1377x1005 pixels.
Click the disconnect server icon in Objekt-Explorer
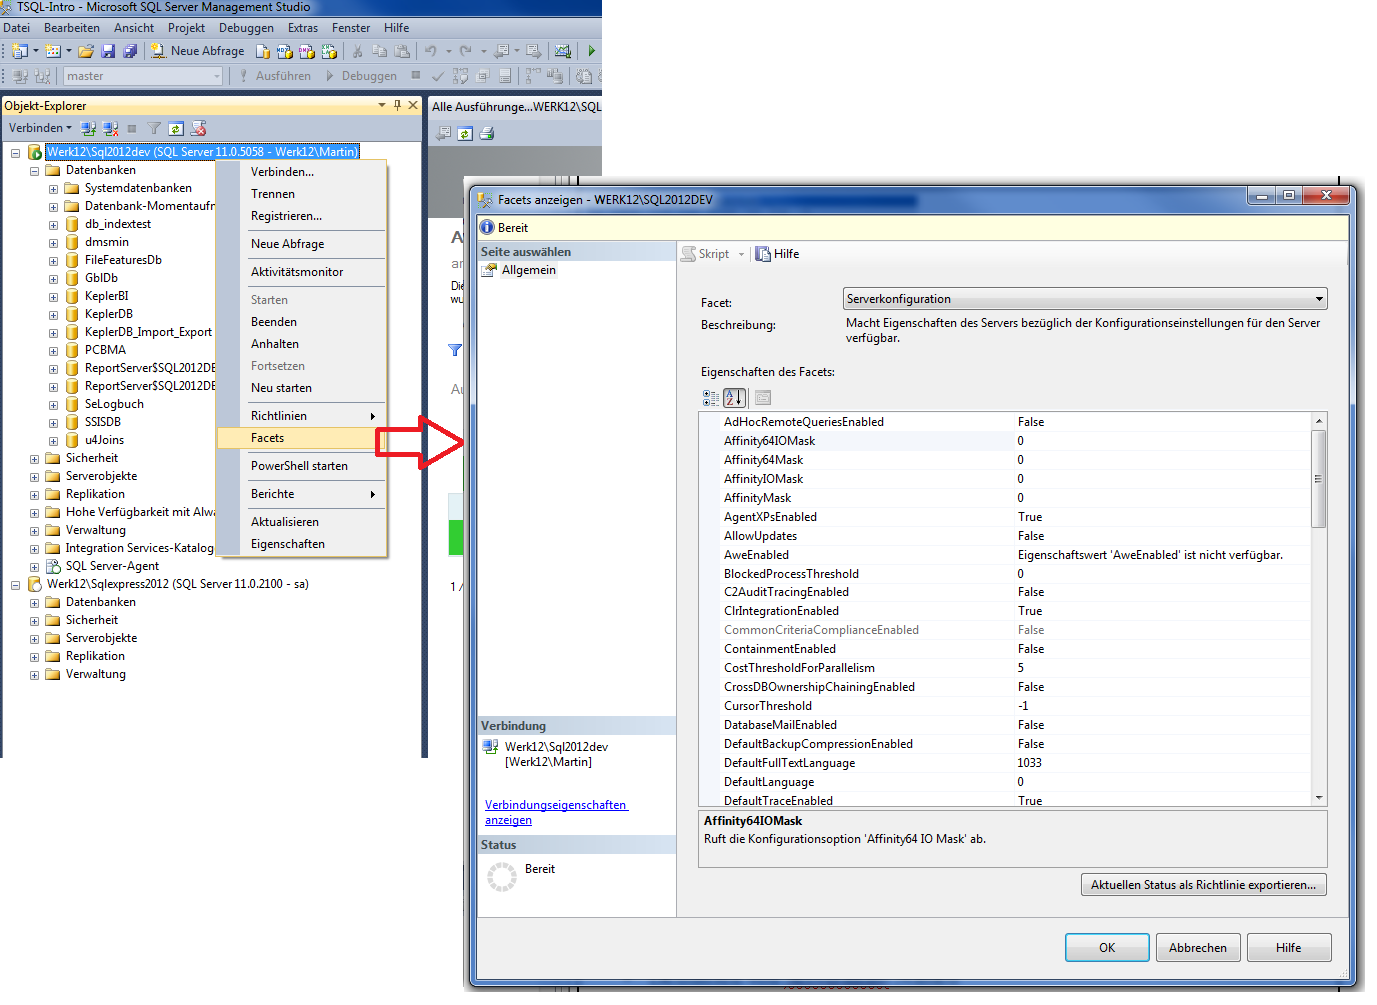[110, 128]
